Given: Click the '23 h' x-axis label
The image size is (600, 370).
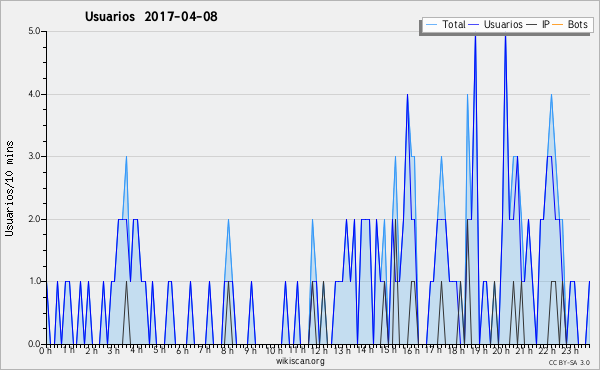Looking at the screenshot, I should click(570, 350).
